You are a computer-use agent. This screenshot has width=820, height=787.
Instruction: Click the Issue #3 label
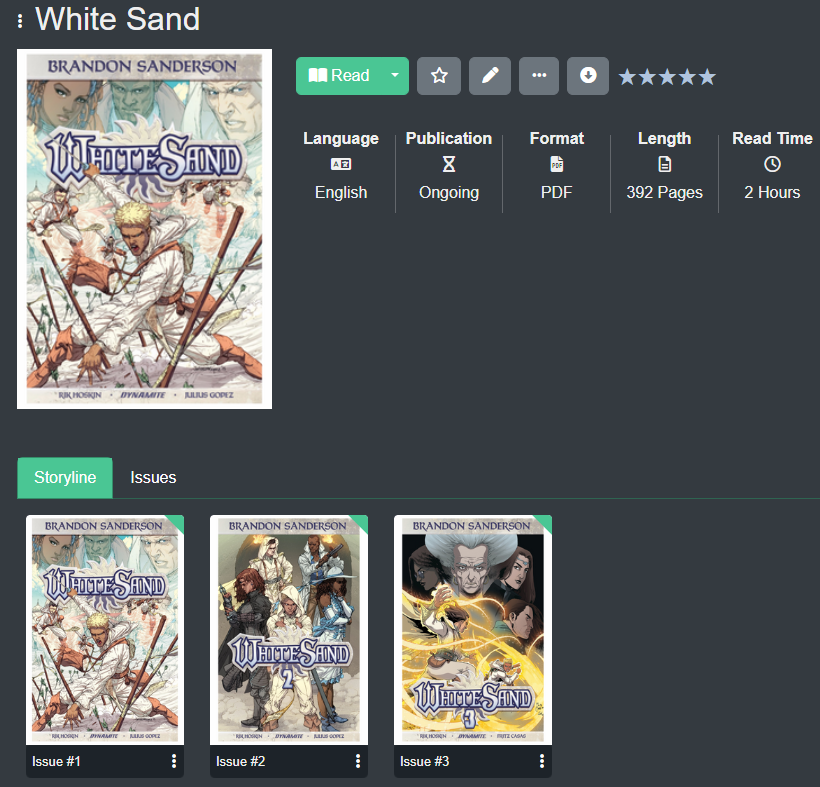click(x=425, y=761)
